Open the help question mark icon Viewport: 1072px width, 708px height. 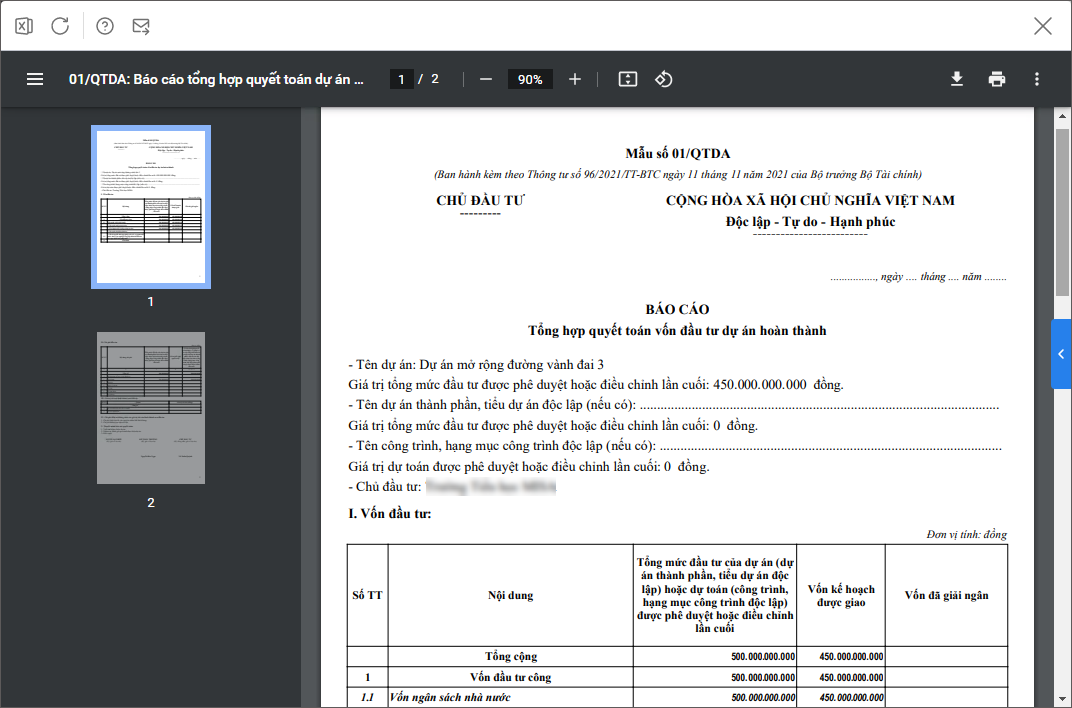click(x=105, y=26)
